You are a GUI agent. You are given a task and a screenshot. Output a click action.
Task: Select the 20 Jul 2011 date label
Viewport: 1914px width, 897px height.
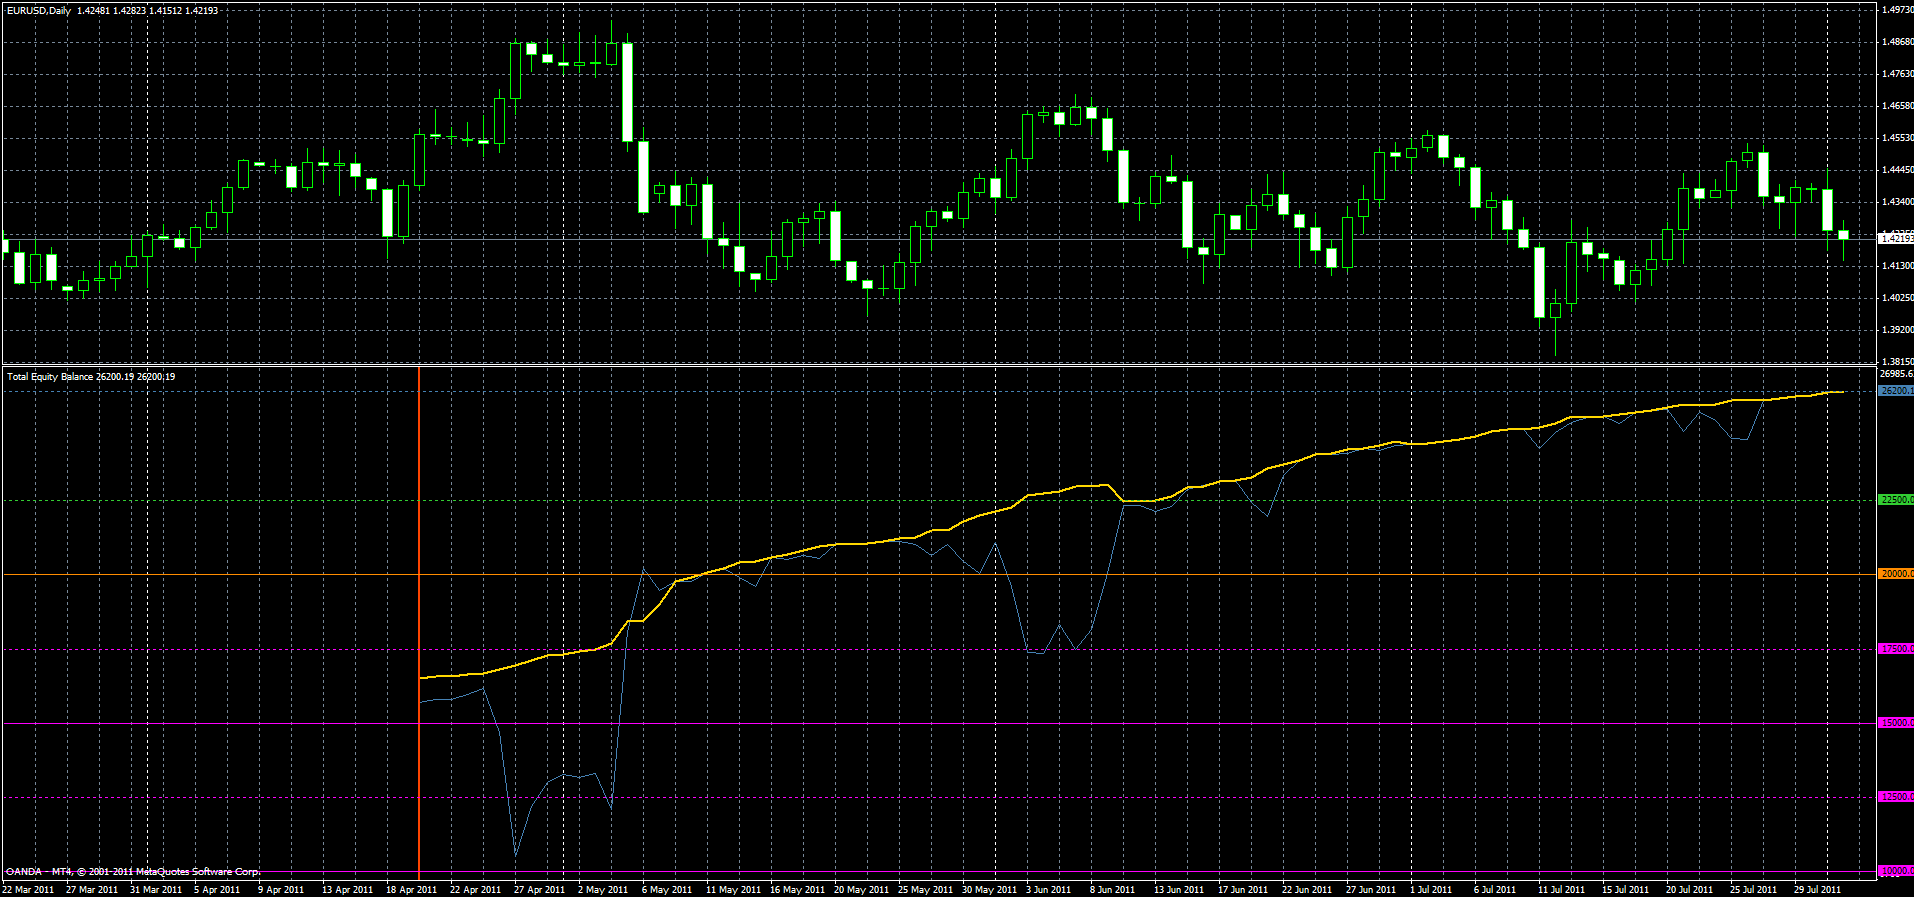click(x=1689, y=890)
